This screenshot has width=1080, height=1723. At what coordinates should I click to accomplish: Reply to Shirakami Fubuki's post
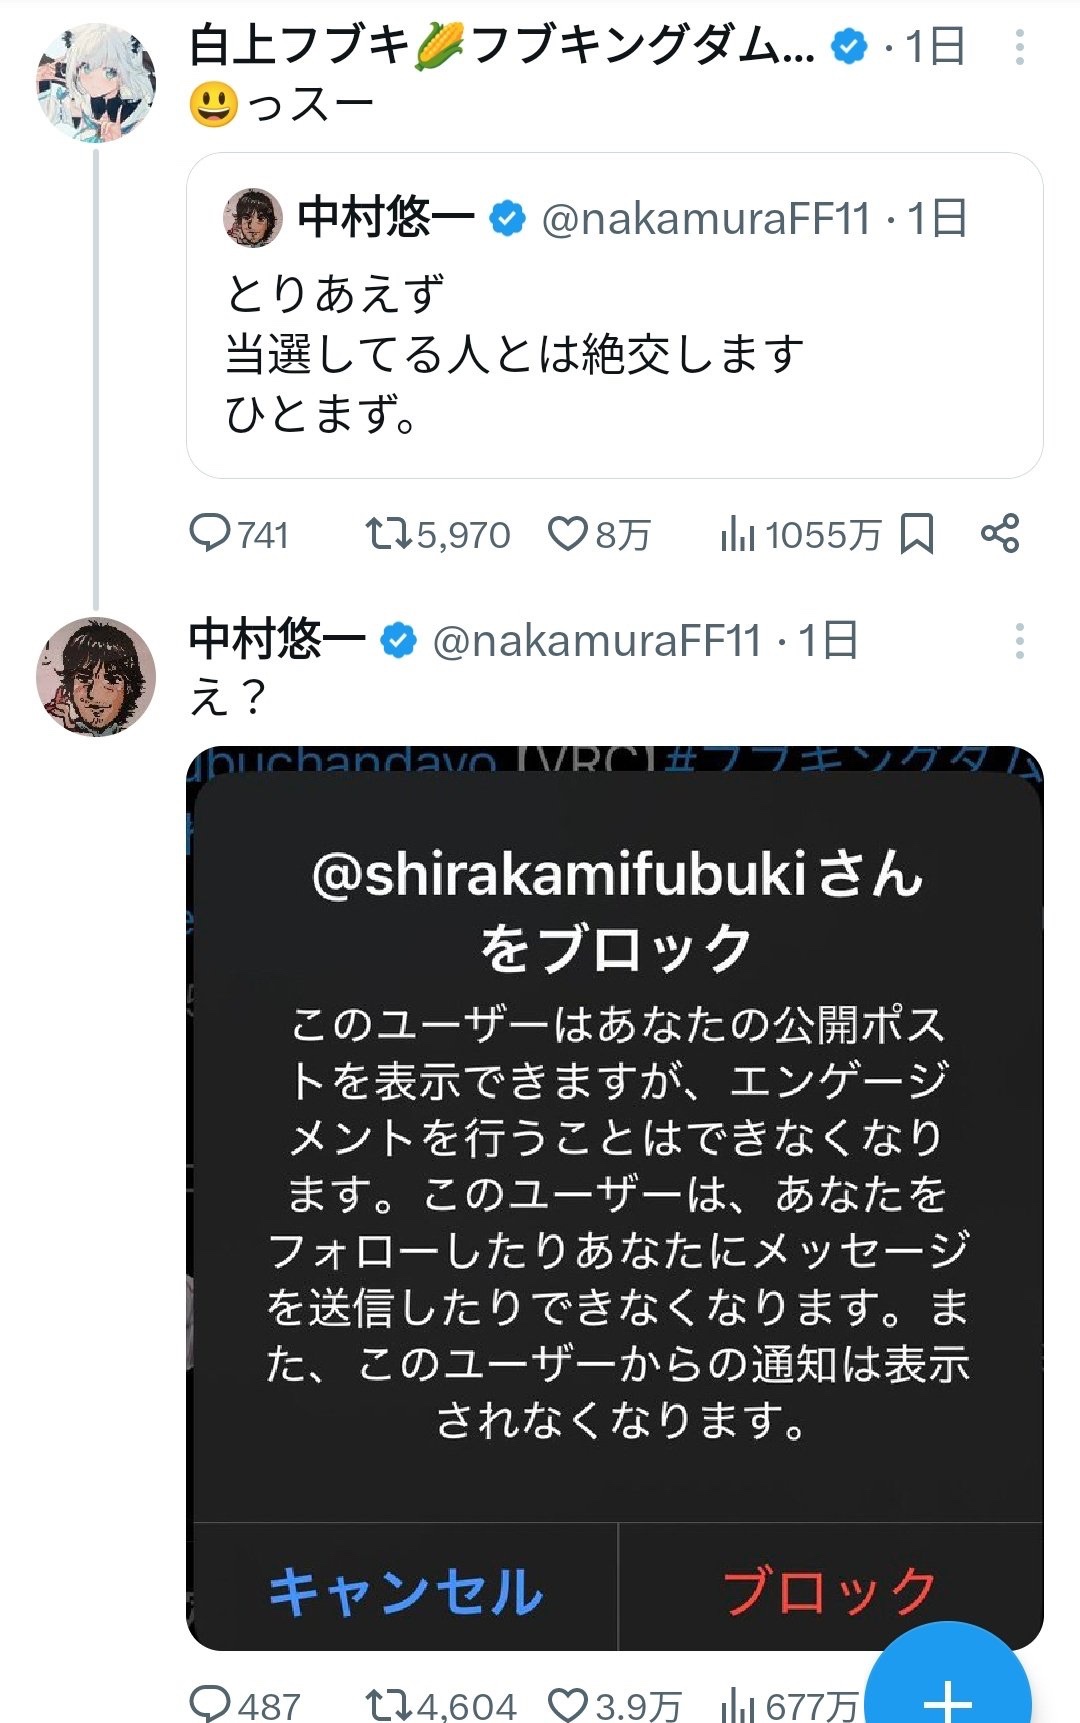point(211,534)
